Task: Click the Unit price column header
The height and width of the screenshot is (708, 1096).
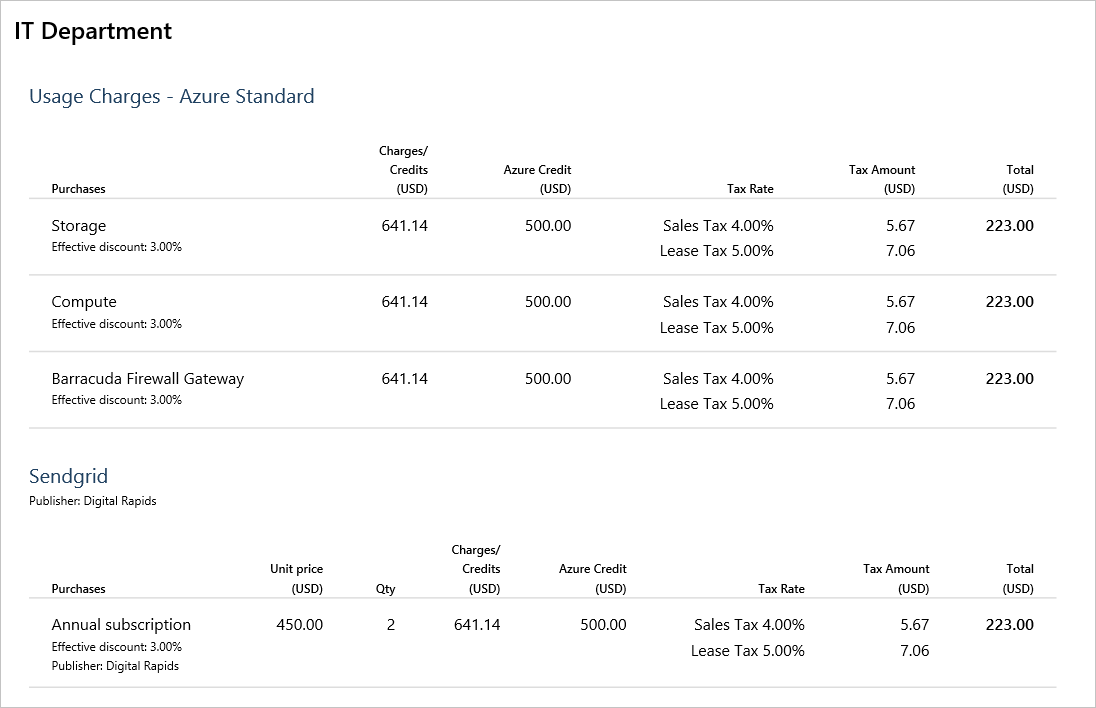Action: 295,568
